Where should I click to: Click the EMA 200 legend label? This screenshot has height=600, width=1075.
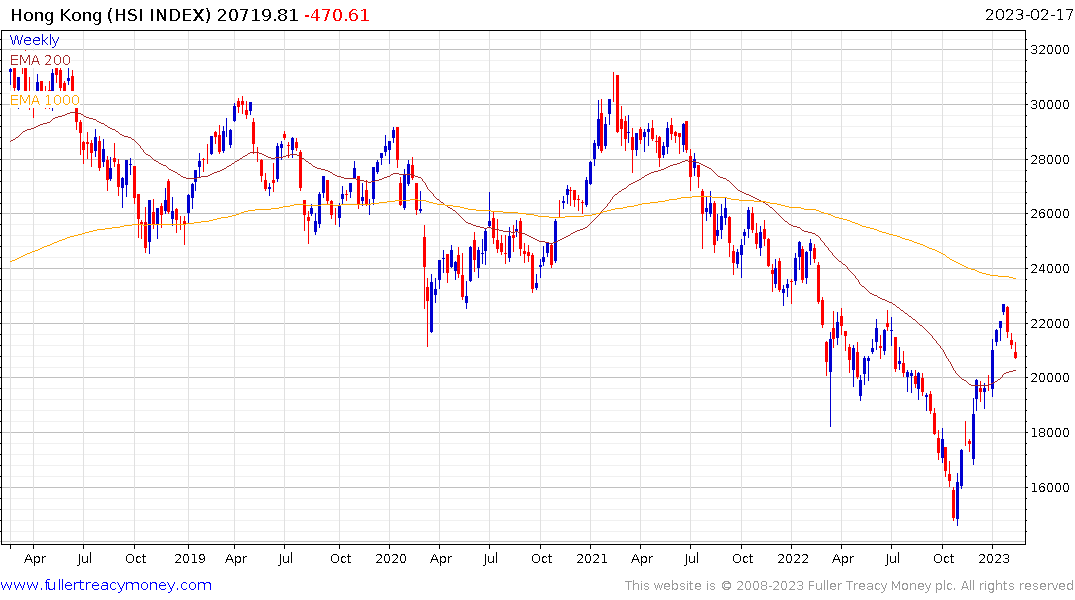40,60
